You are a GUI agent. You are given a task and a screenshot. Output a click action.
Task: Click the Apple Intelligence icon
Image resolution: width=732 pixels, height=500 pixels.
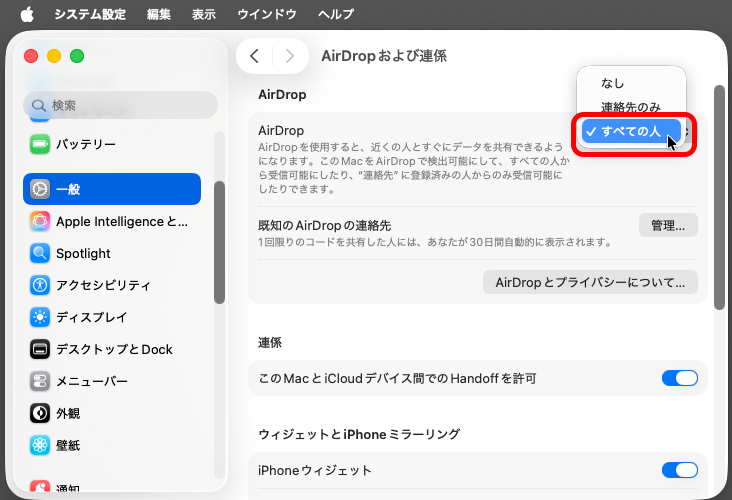click(x=40, y=221)
